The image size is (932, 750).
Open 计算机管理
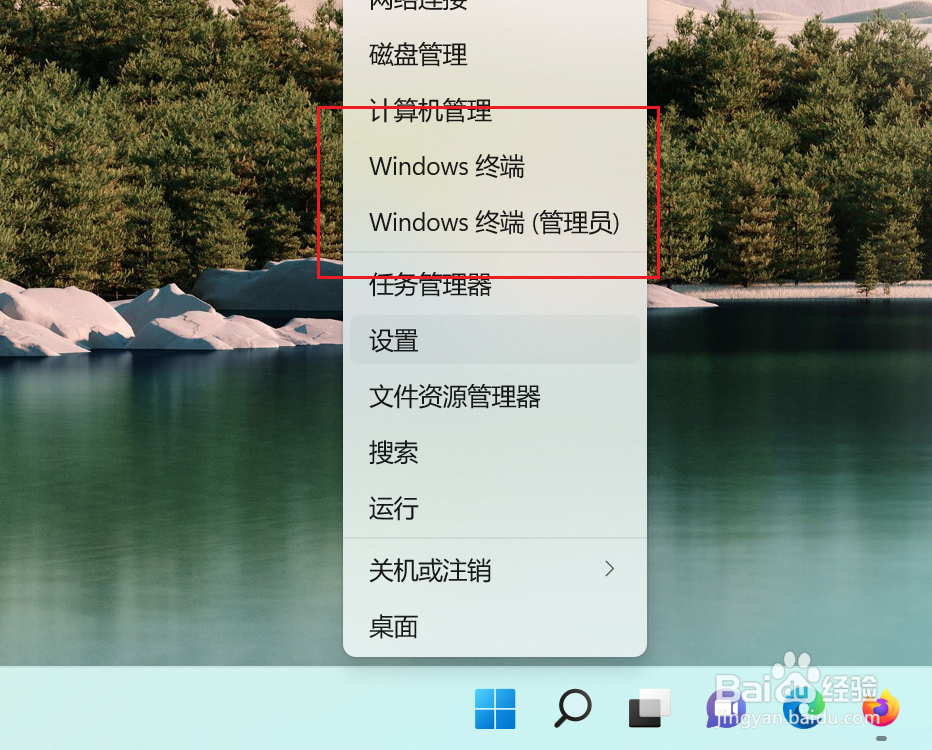pos(430,112)
